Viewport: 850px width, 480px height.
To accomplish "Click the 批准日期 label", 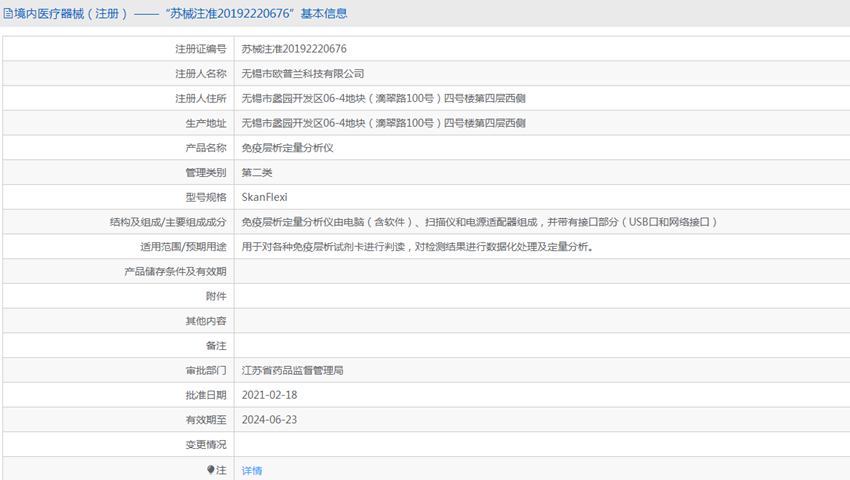I will (205, 395).
